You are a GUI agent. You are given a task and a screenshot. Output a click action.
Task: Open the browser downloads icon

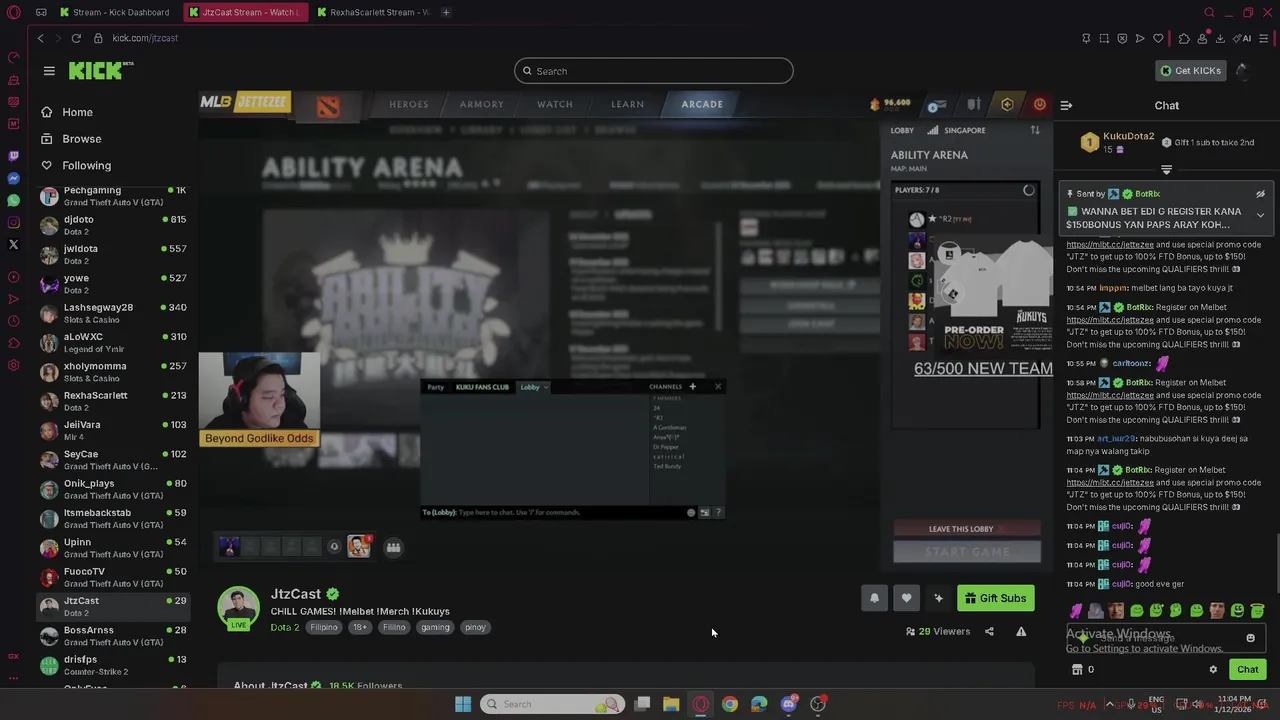pyautogui.click(x=1221, y=38)
